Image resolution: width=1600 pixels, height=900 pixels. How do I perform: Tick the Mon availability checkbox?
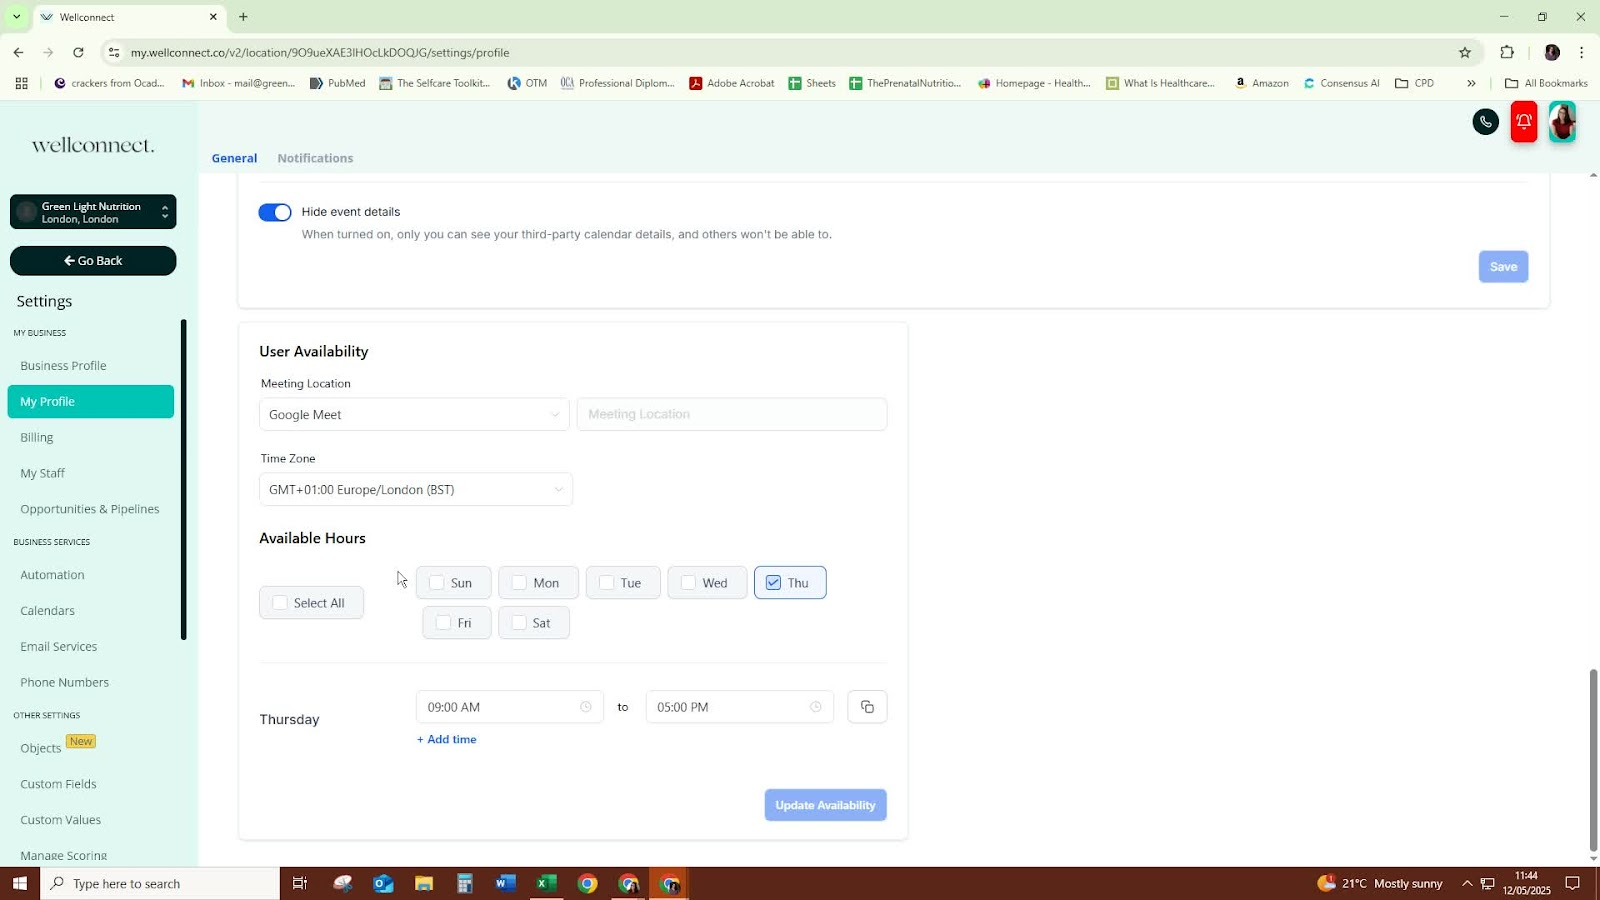[519, 583]
